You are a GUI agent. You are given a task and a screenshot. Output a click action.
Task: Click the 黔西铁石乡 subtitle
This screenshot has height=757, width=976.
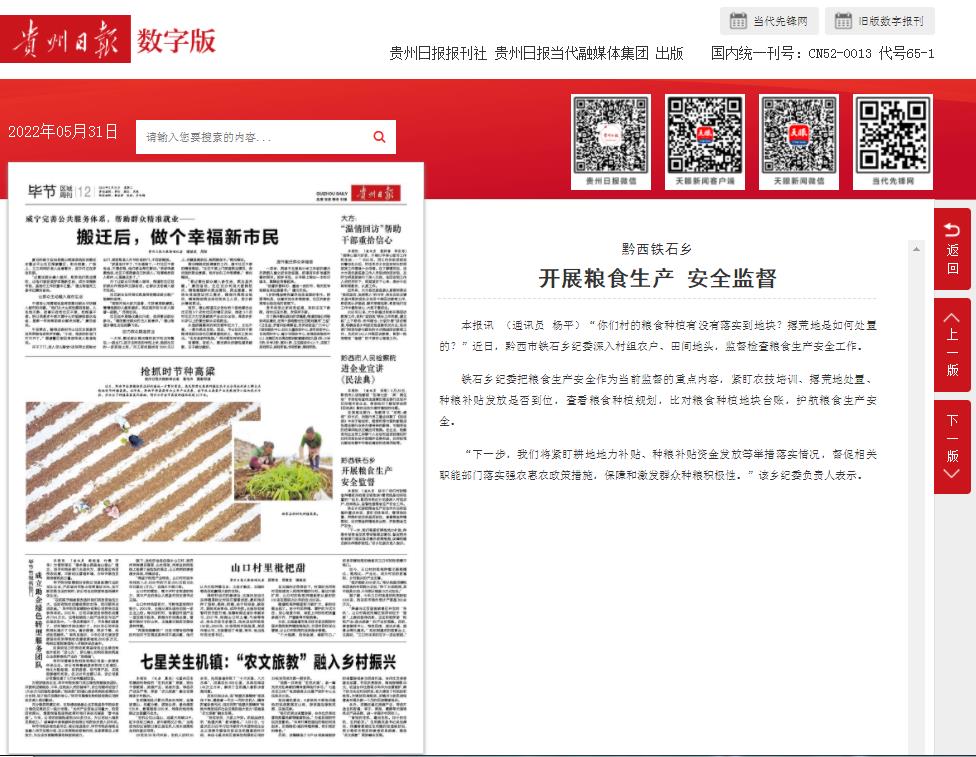point(657,249)
